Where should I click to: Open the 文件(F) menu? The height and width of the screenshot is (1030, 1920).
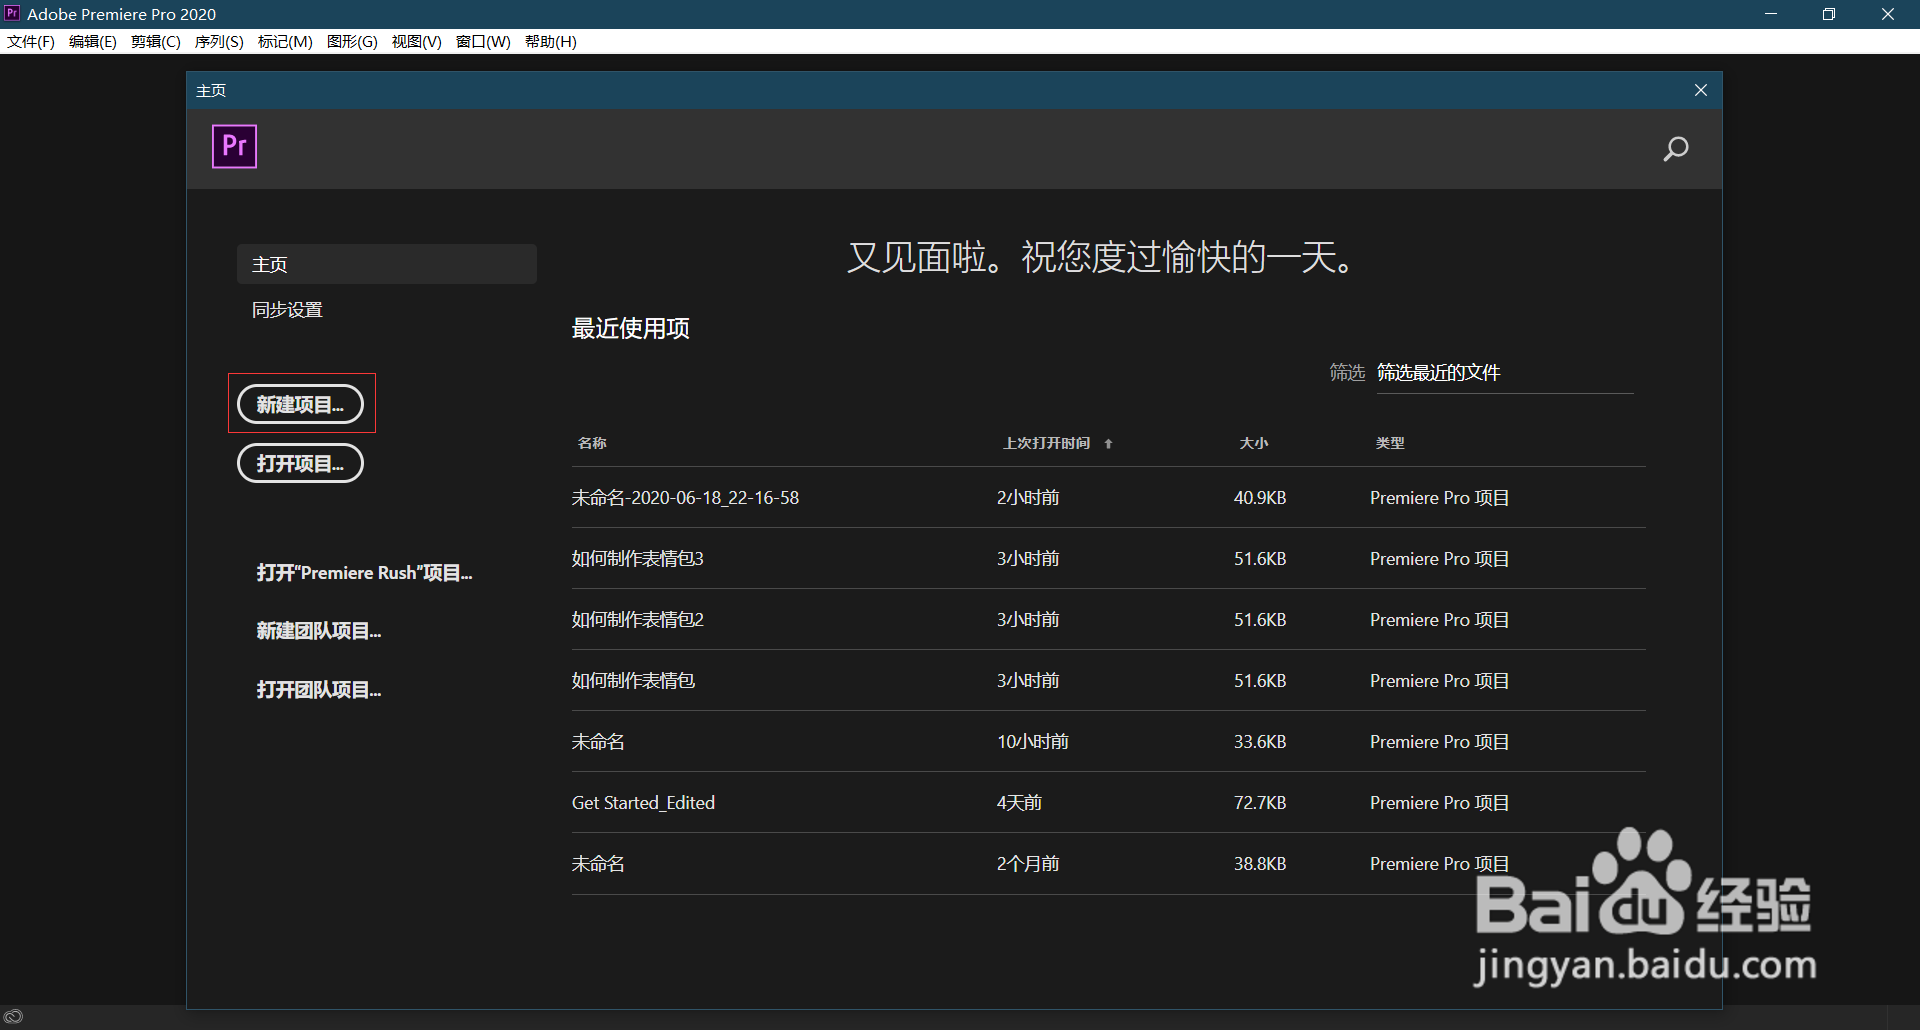click(31, 41)
